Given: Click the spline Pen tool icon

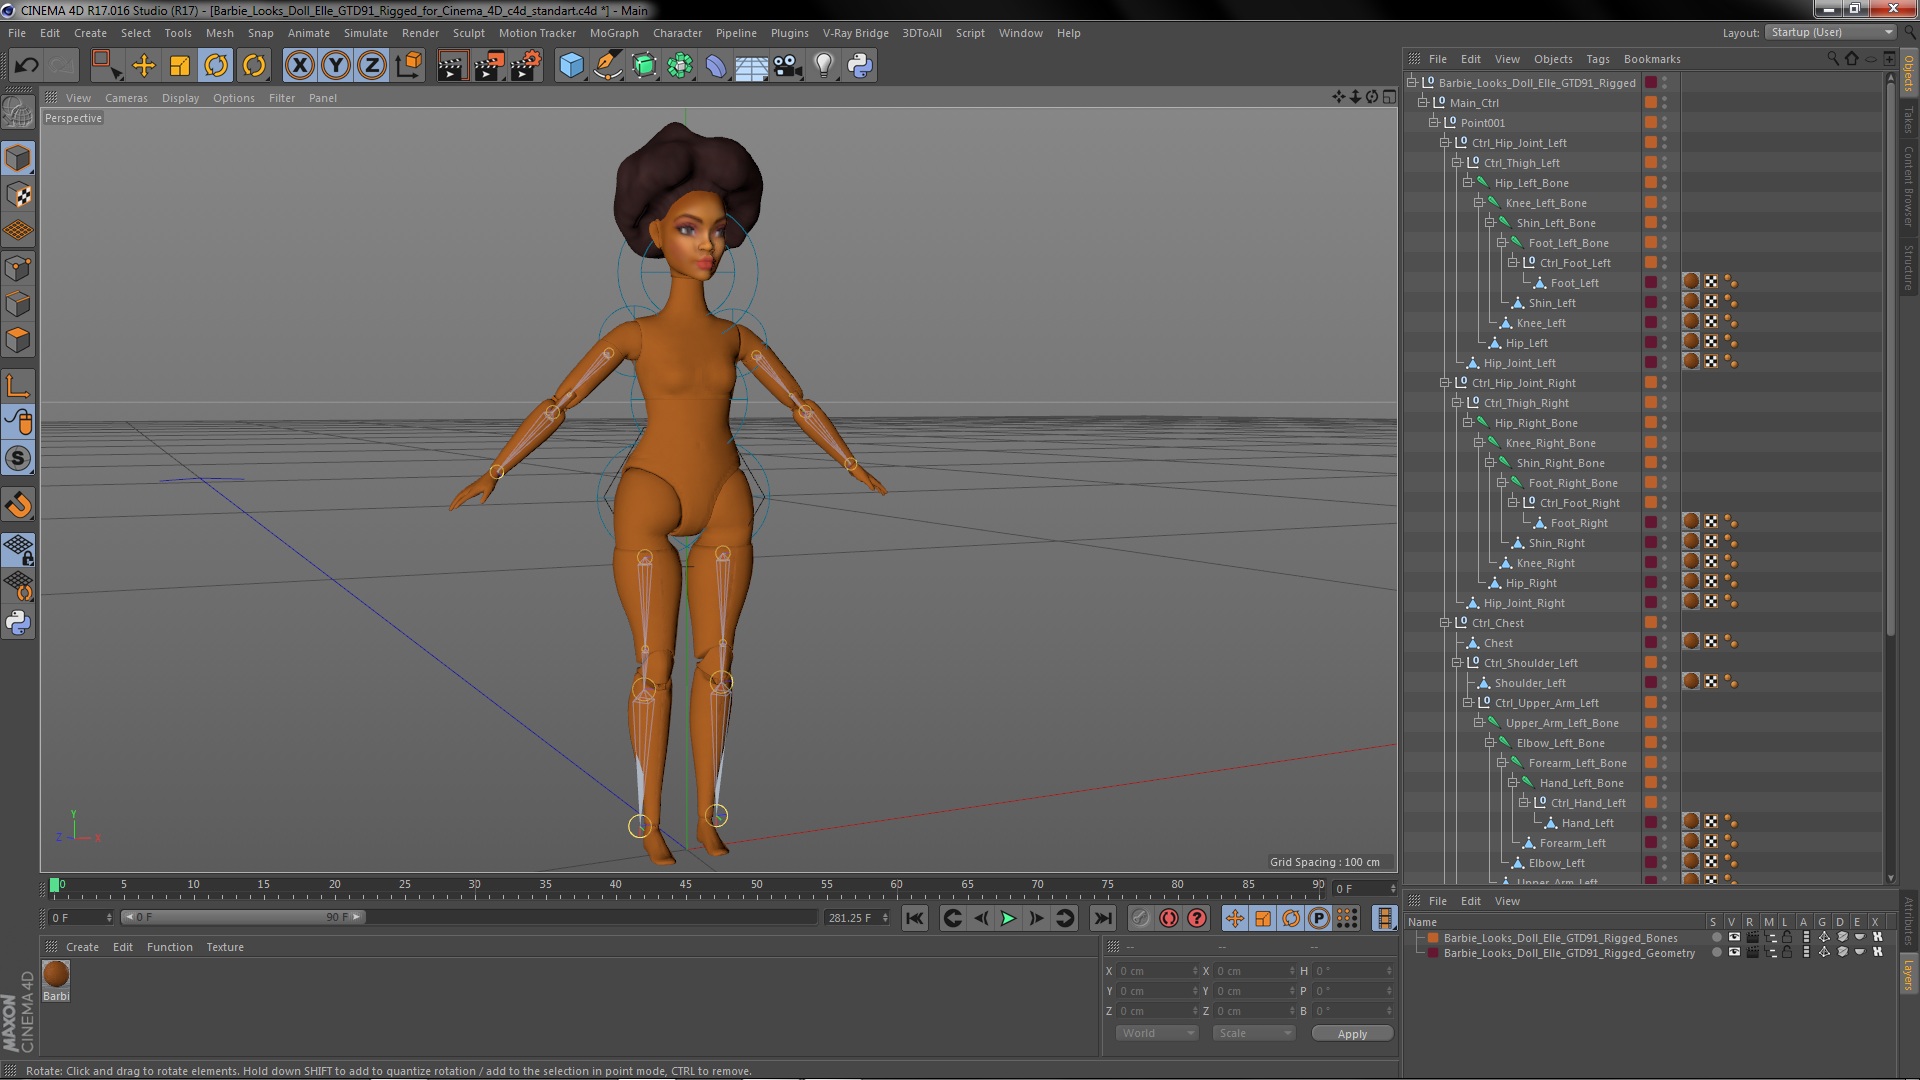Looking at the screenshot, I should click(x=607, y=66).
